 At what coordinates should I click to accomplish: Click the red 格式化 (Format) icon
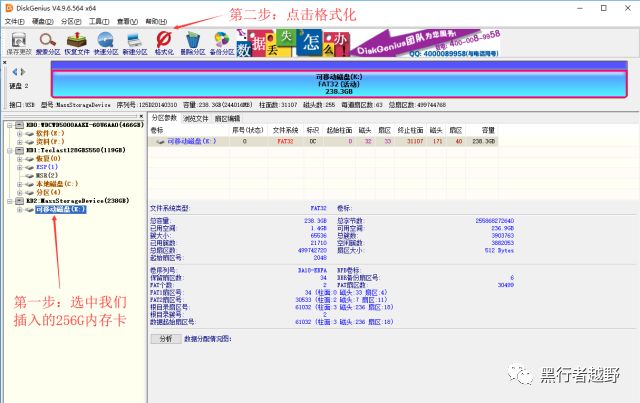tap(164, 41)
